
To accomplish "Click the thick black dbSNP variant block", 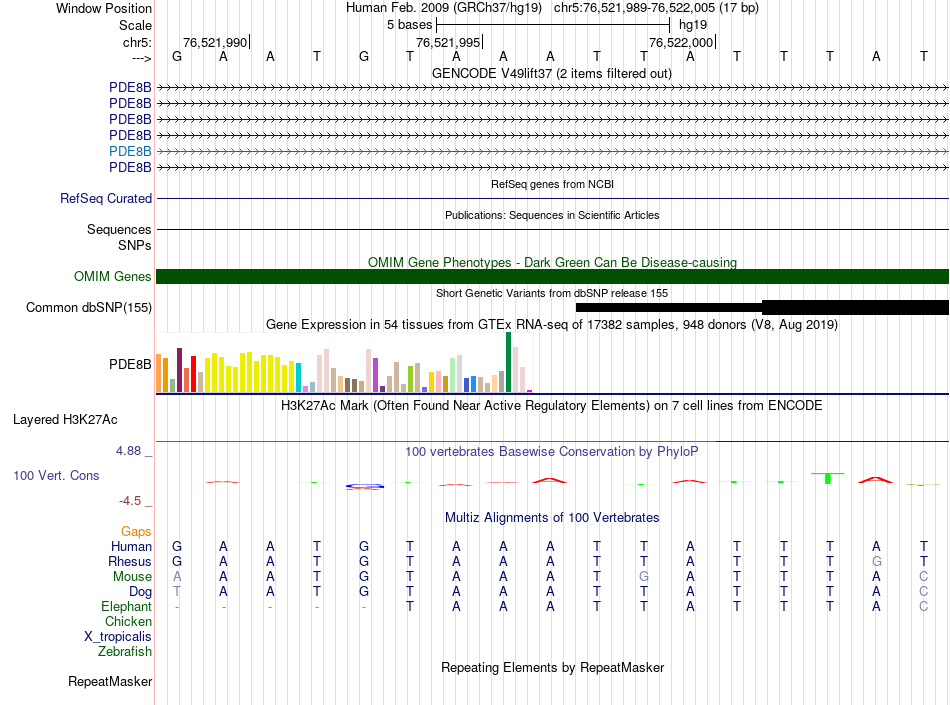I will coord(855,307).
